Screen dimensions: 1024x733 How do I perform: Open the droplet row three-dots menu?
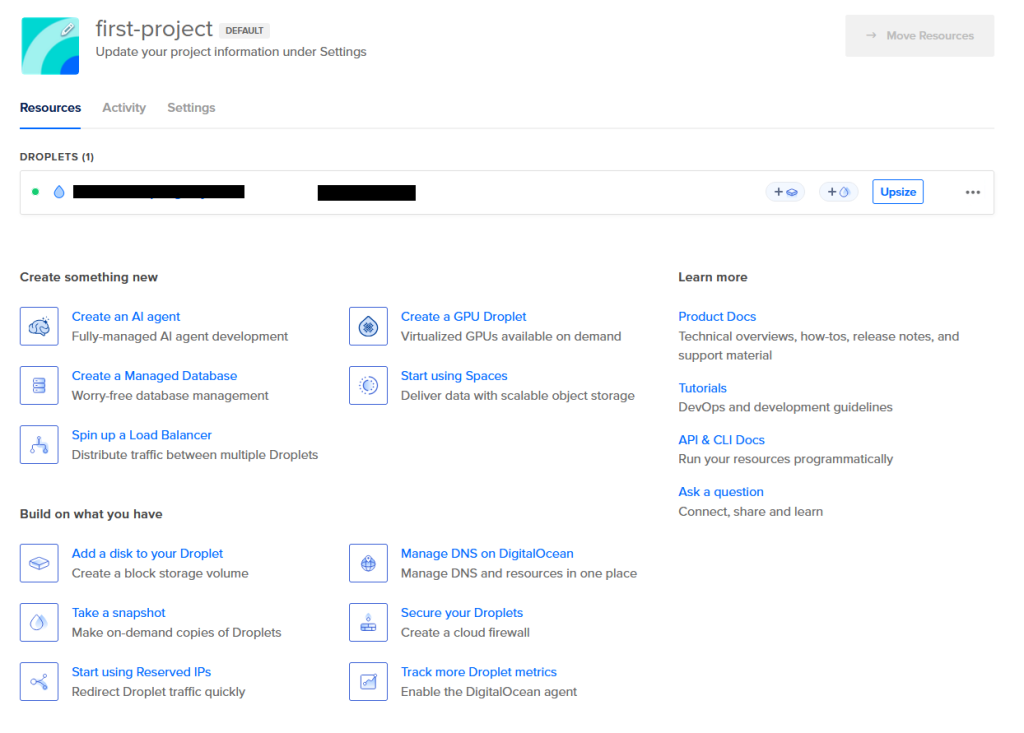972,192
